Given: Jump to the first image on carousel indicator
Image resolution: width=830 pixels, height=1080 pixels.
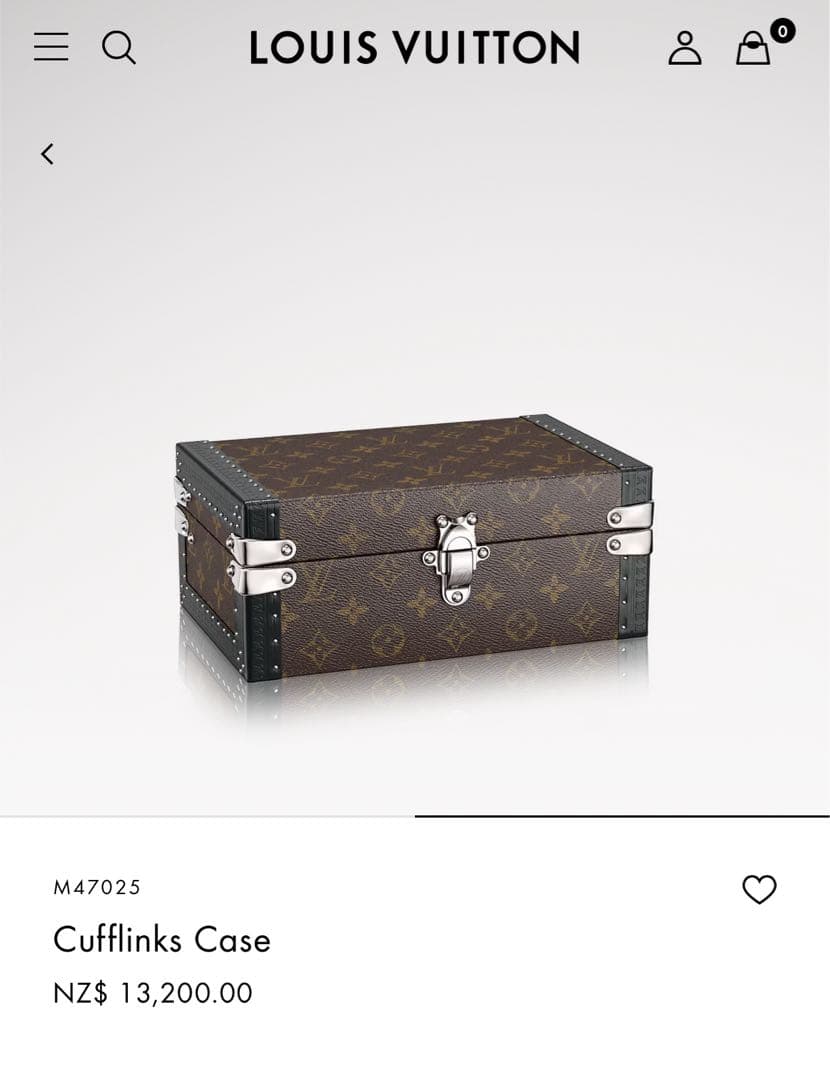Looking at the screenshot, I should coord(207,816).
